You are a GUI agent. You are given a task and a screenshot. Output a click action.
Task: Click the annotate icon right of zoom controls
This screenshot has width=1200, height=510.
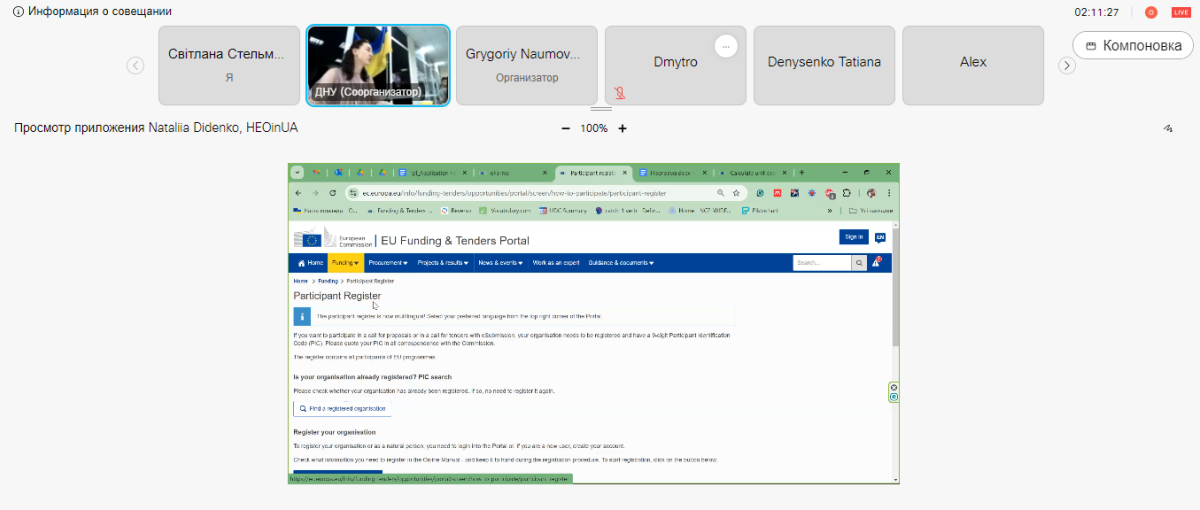1167,128
